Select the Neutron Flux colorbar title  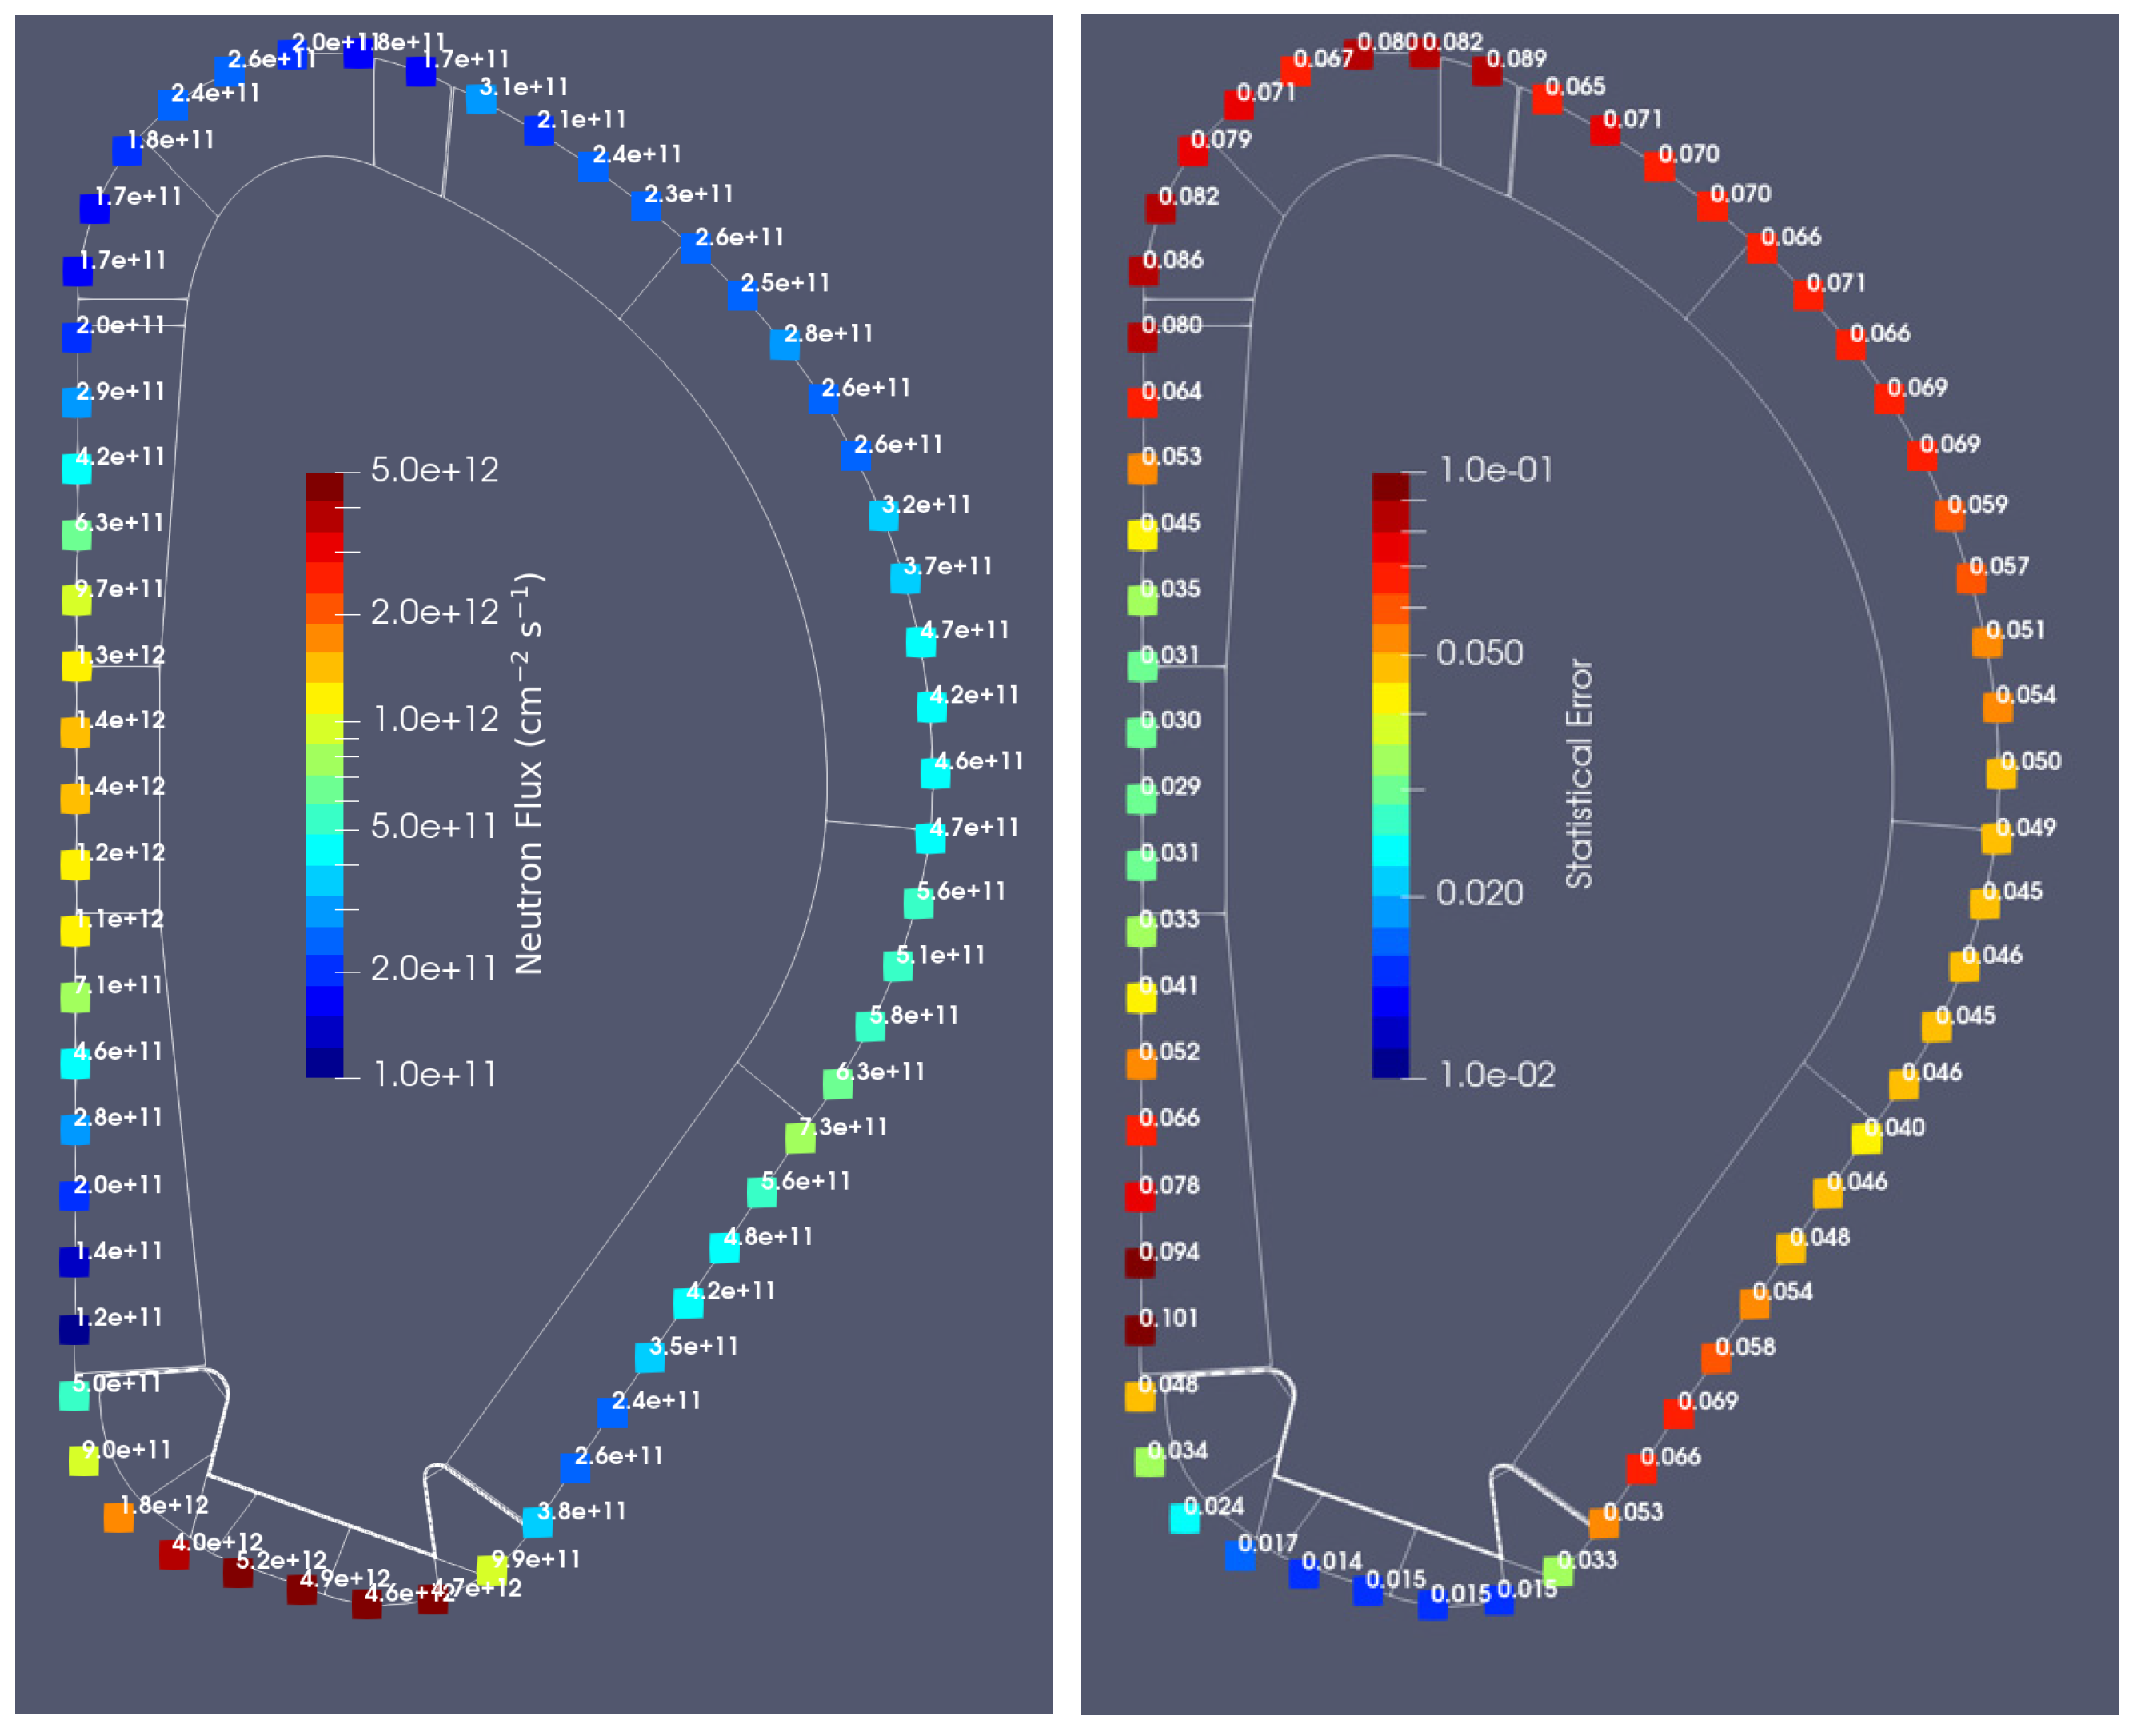(x=528, y=773)
